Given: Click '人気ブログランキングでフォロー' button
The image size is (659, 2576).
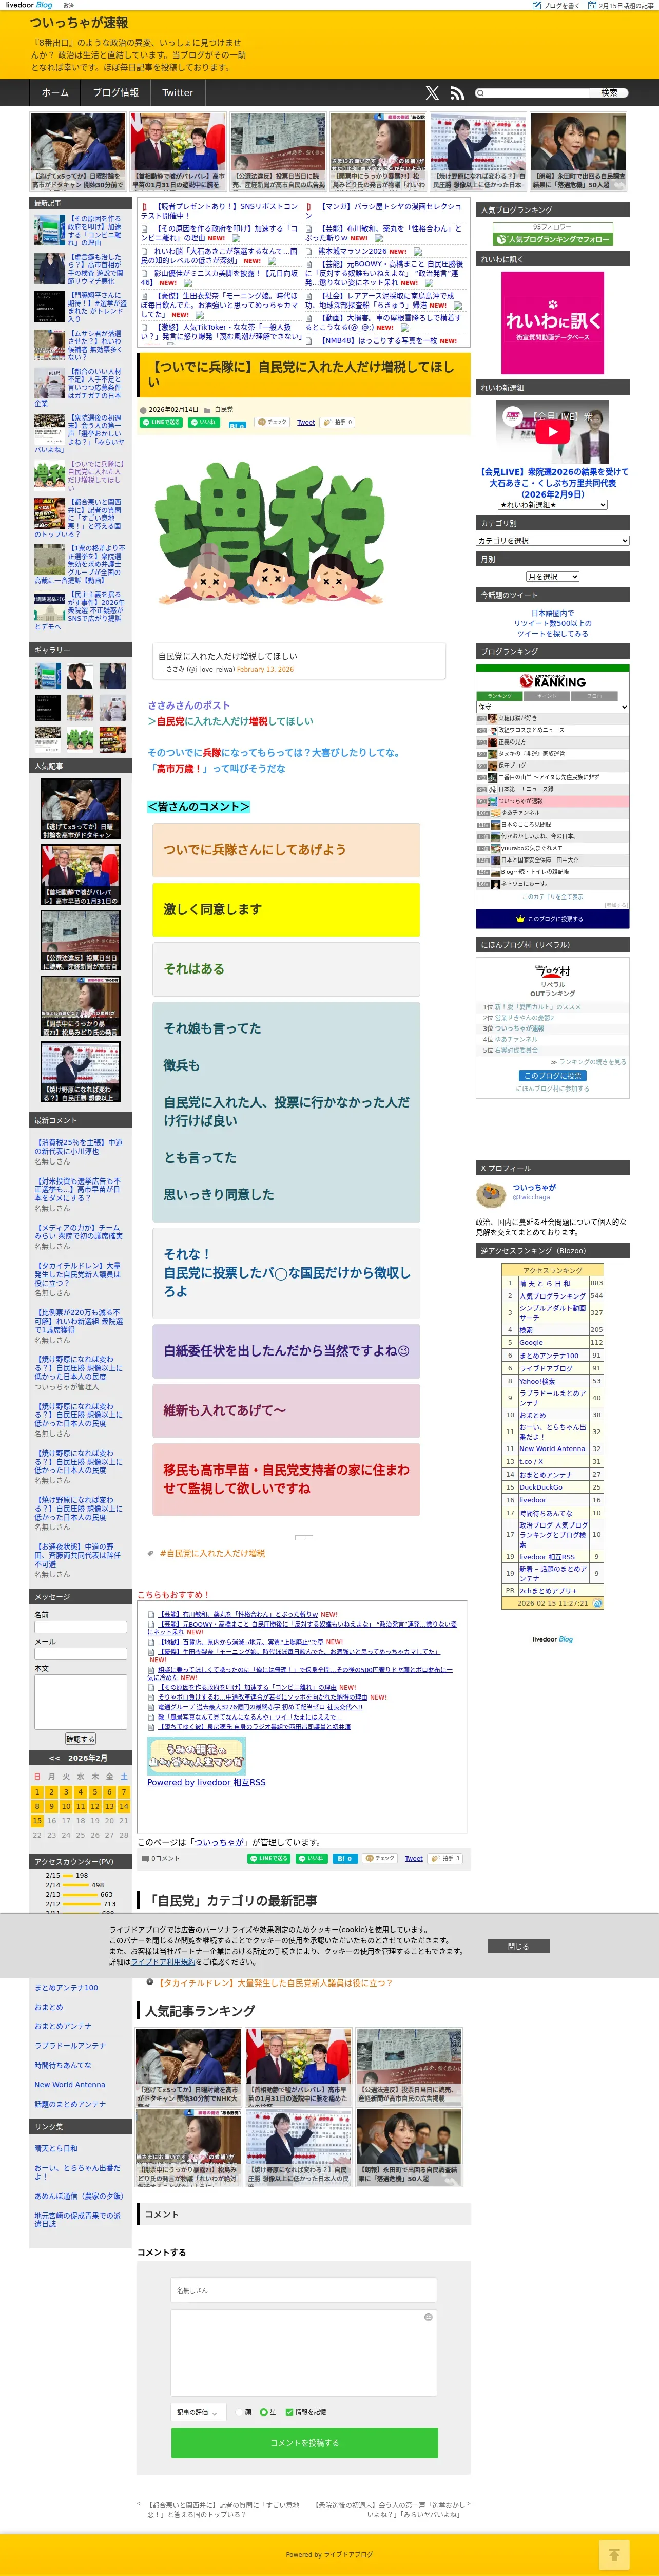Looking at the screenshot, I should (553, 239).
